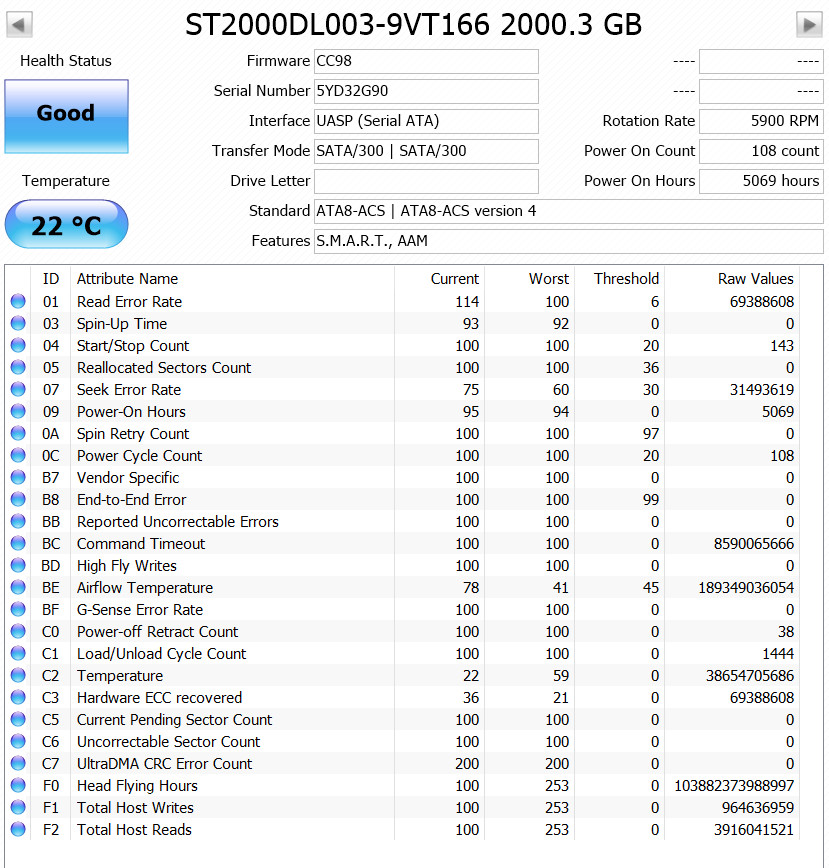
Task: Click the Threshold column header
Action: [626, 278]
